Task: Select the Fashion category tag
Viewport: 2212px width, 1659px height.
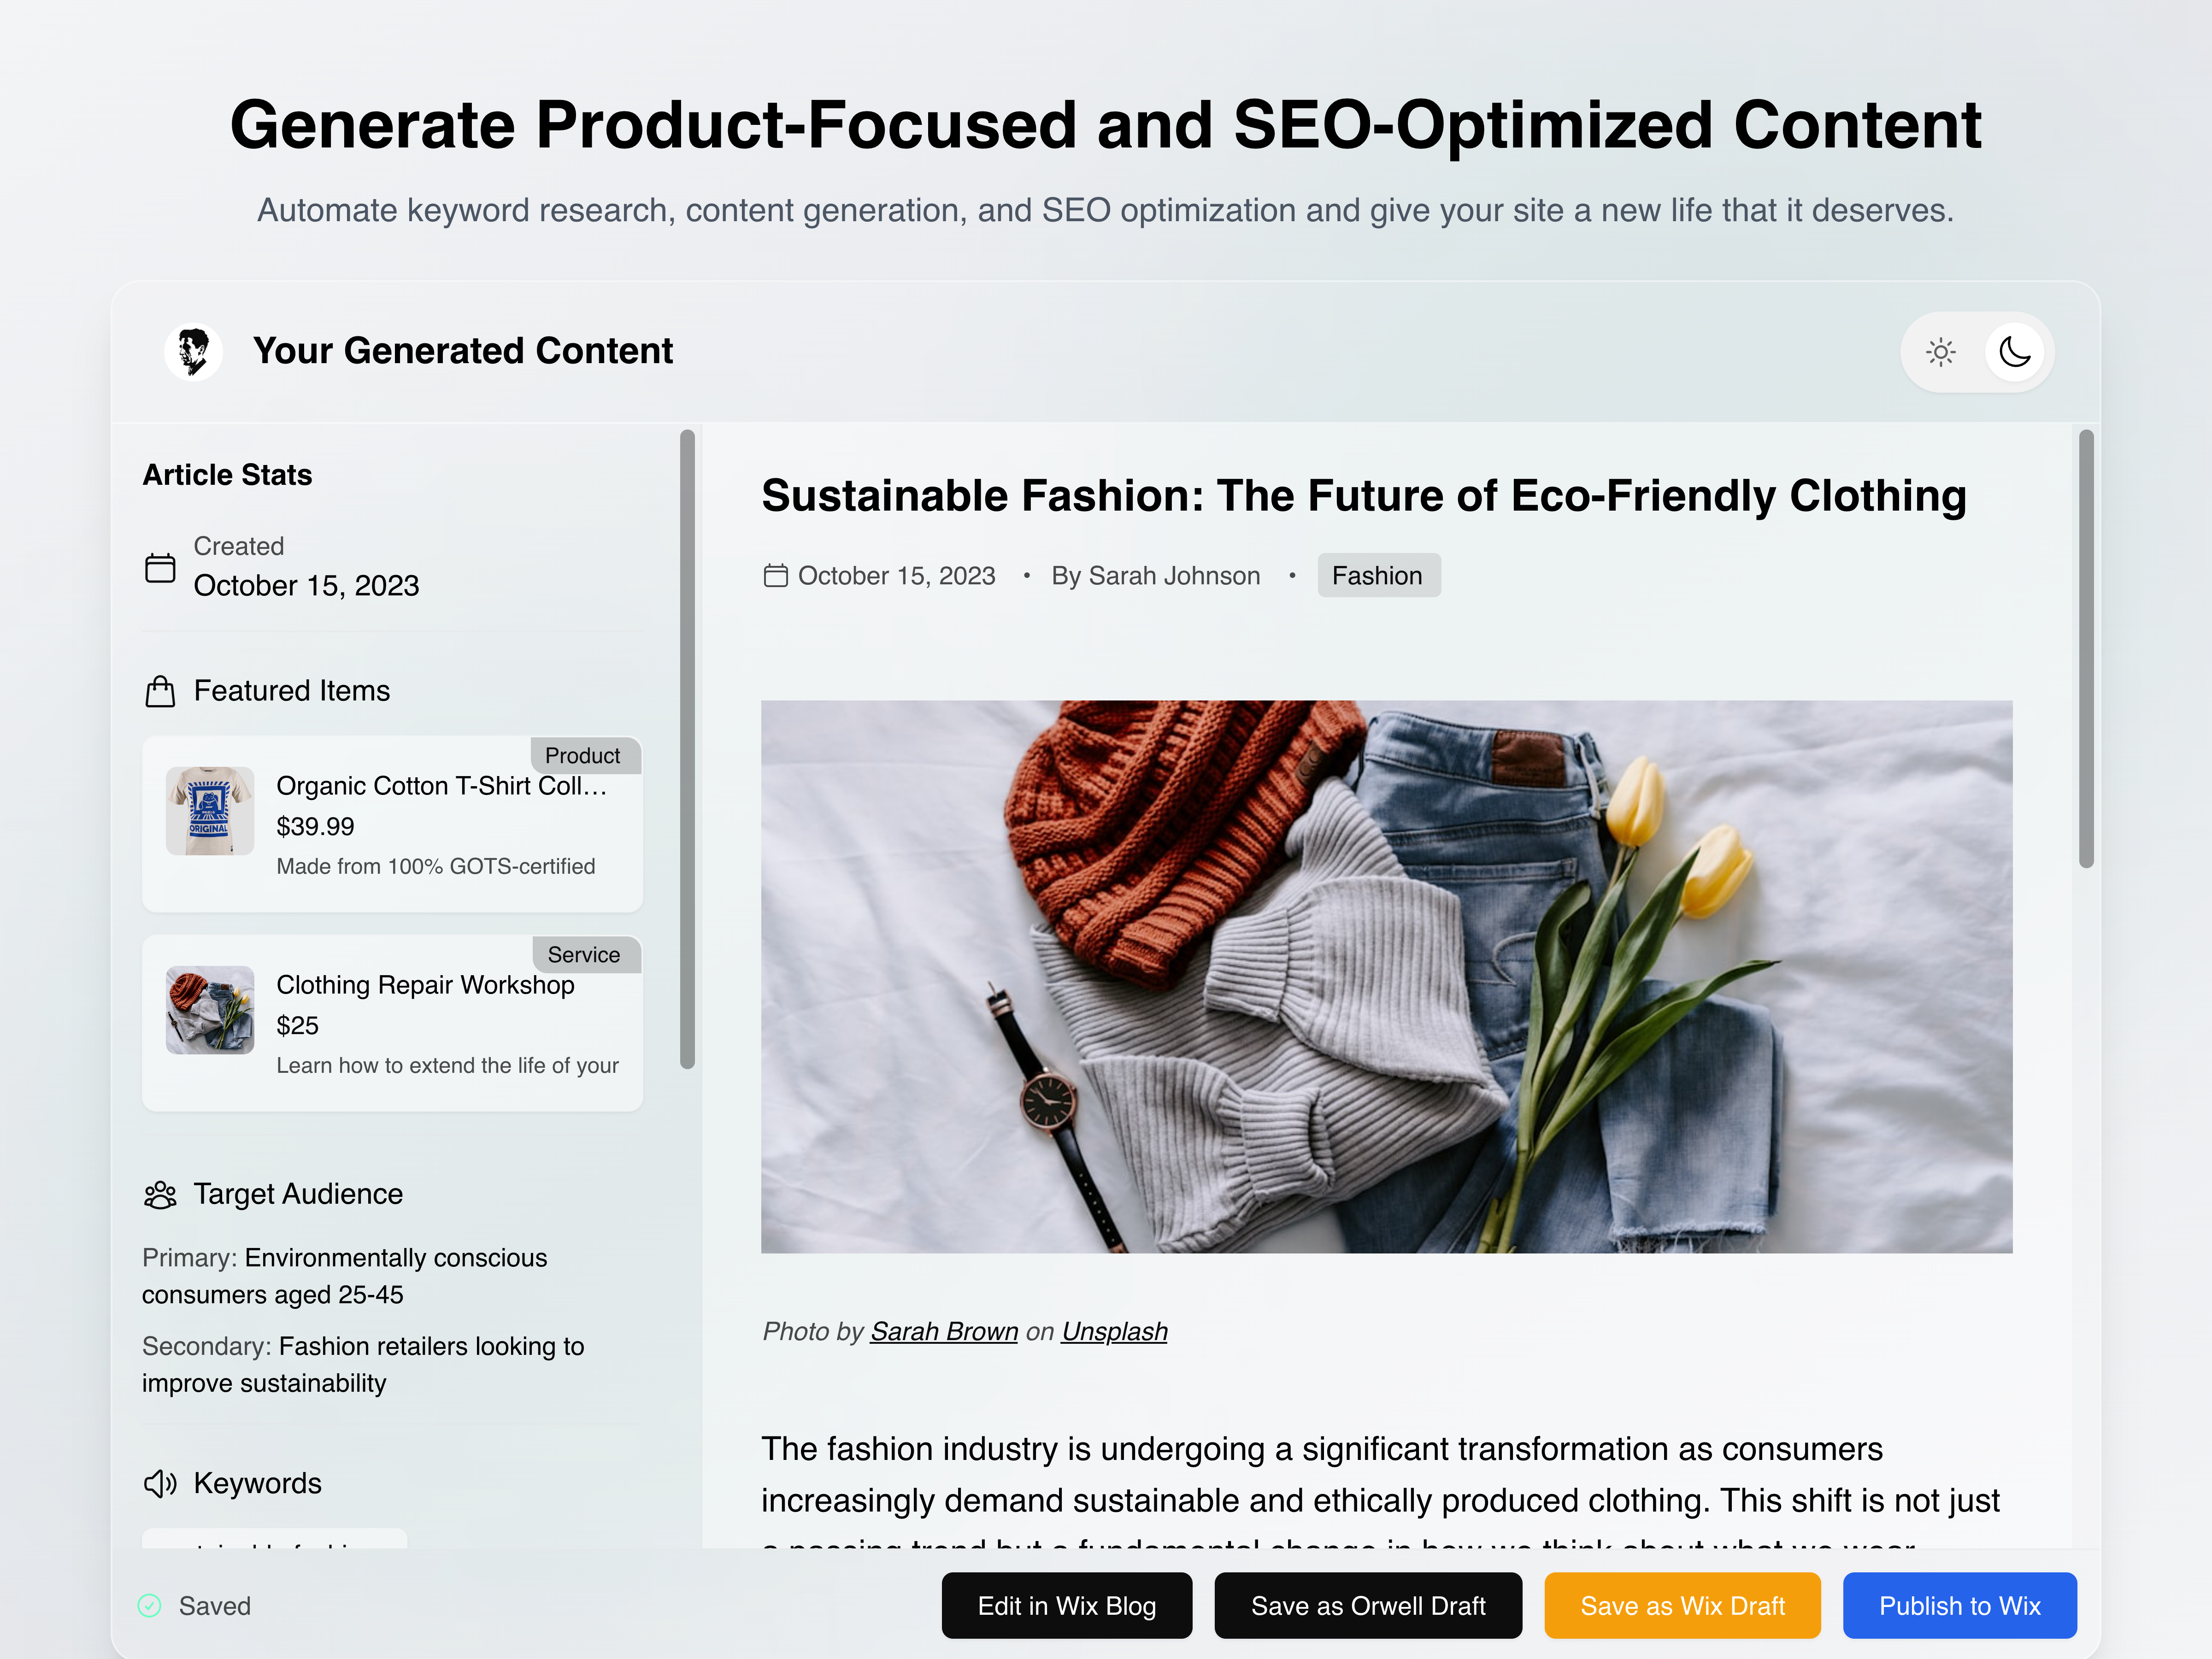Action: [x=1378, y=576]
